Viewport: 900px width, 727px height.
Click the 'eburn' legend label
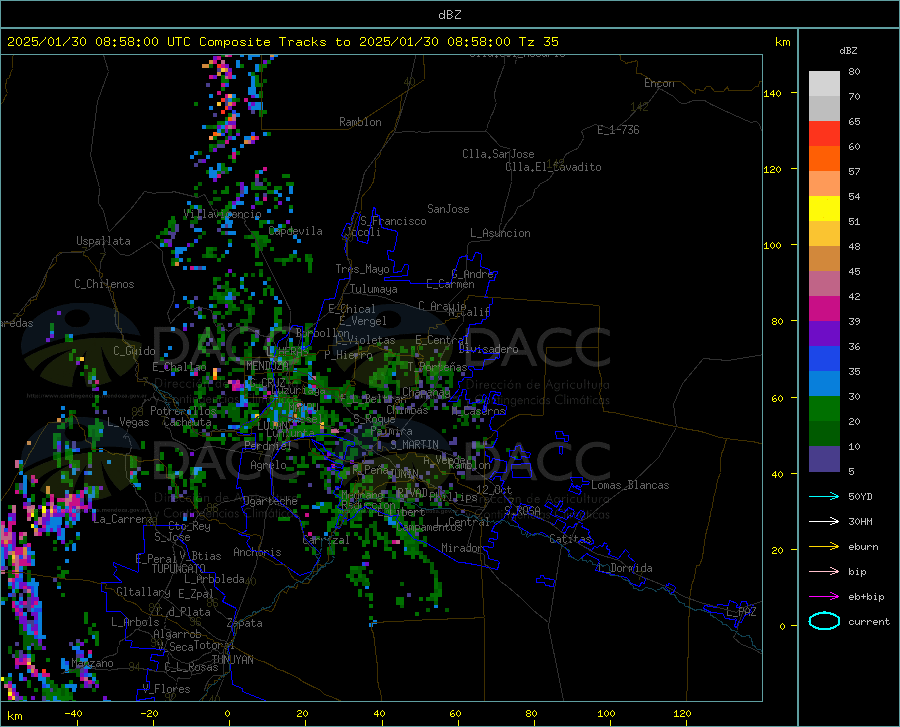(x=863, y=547)
